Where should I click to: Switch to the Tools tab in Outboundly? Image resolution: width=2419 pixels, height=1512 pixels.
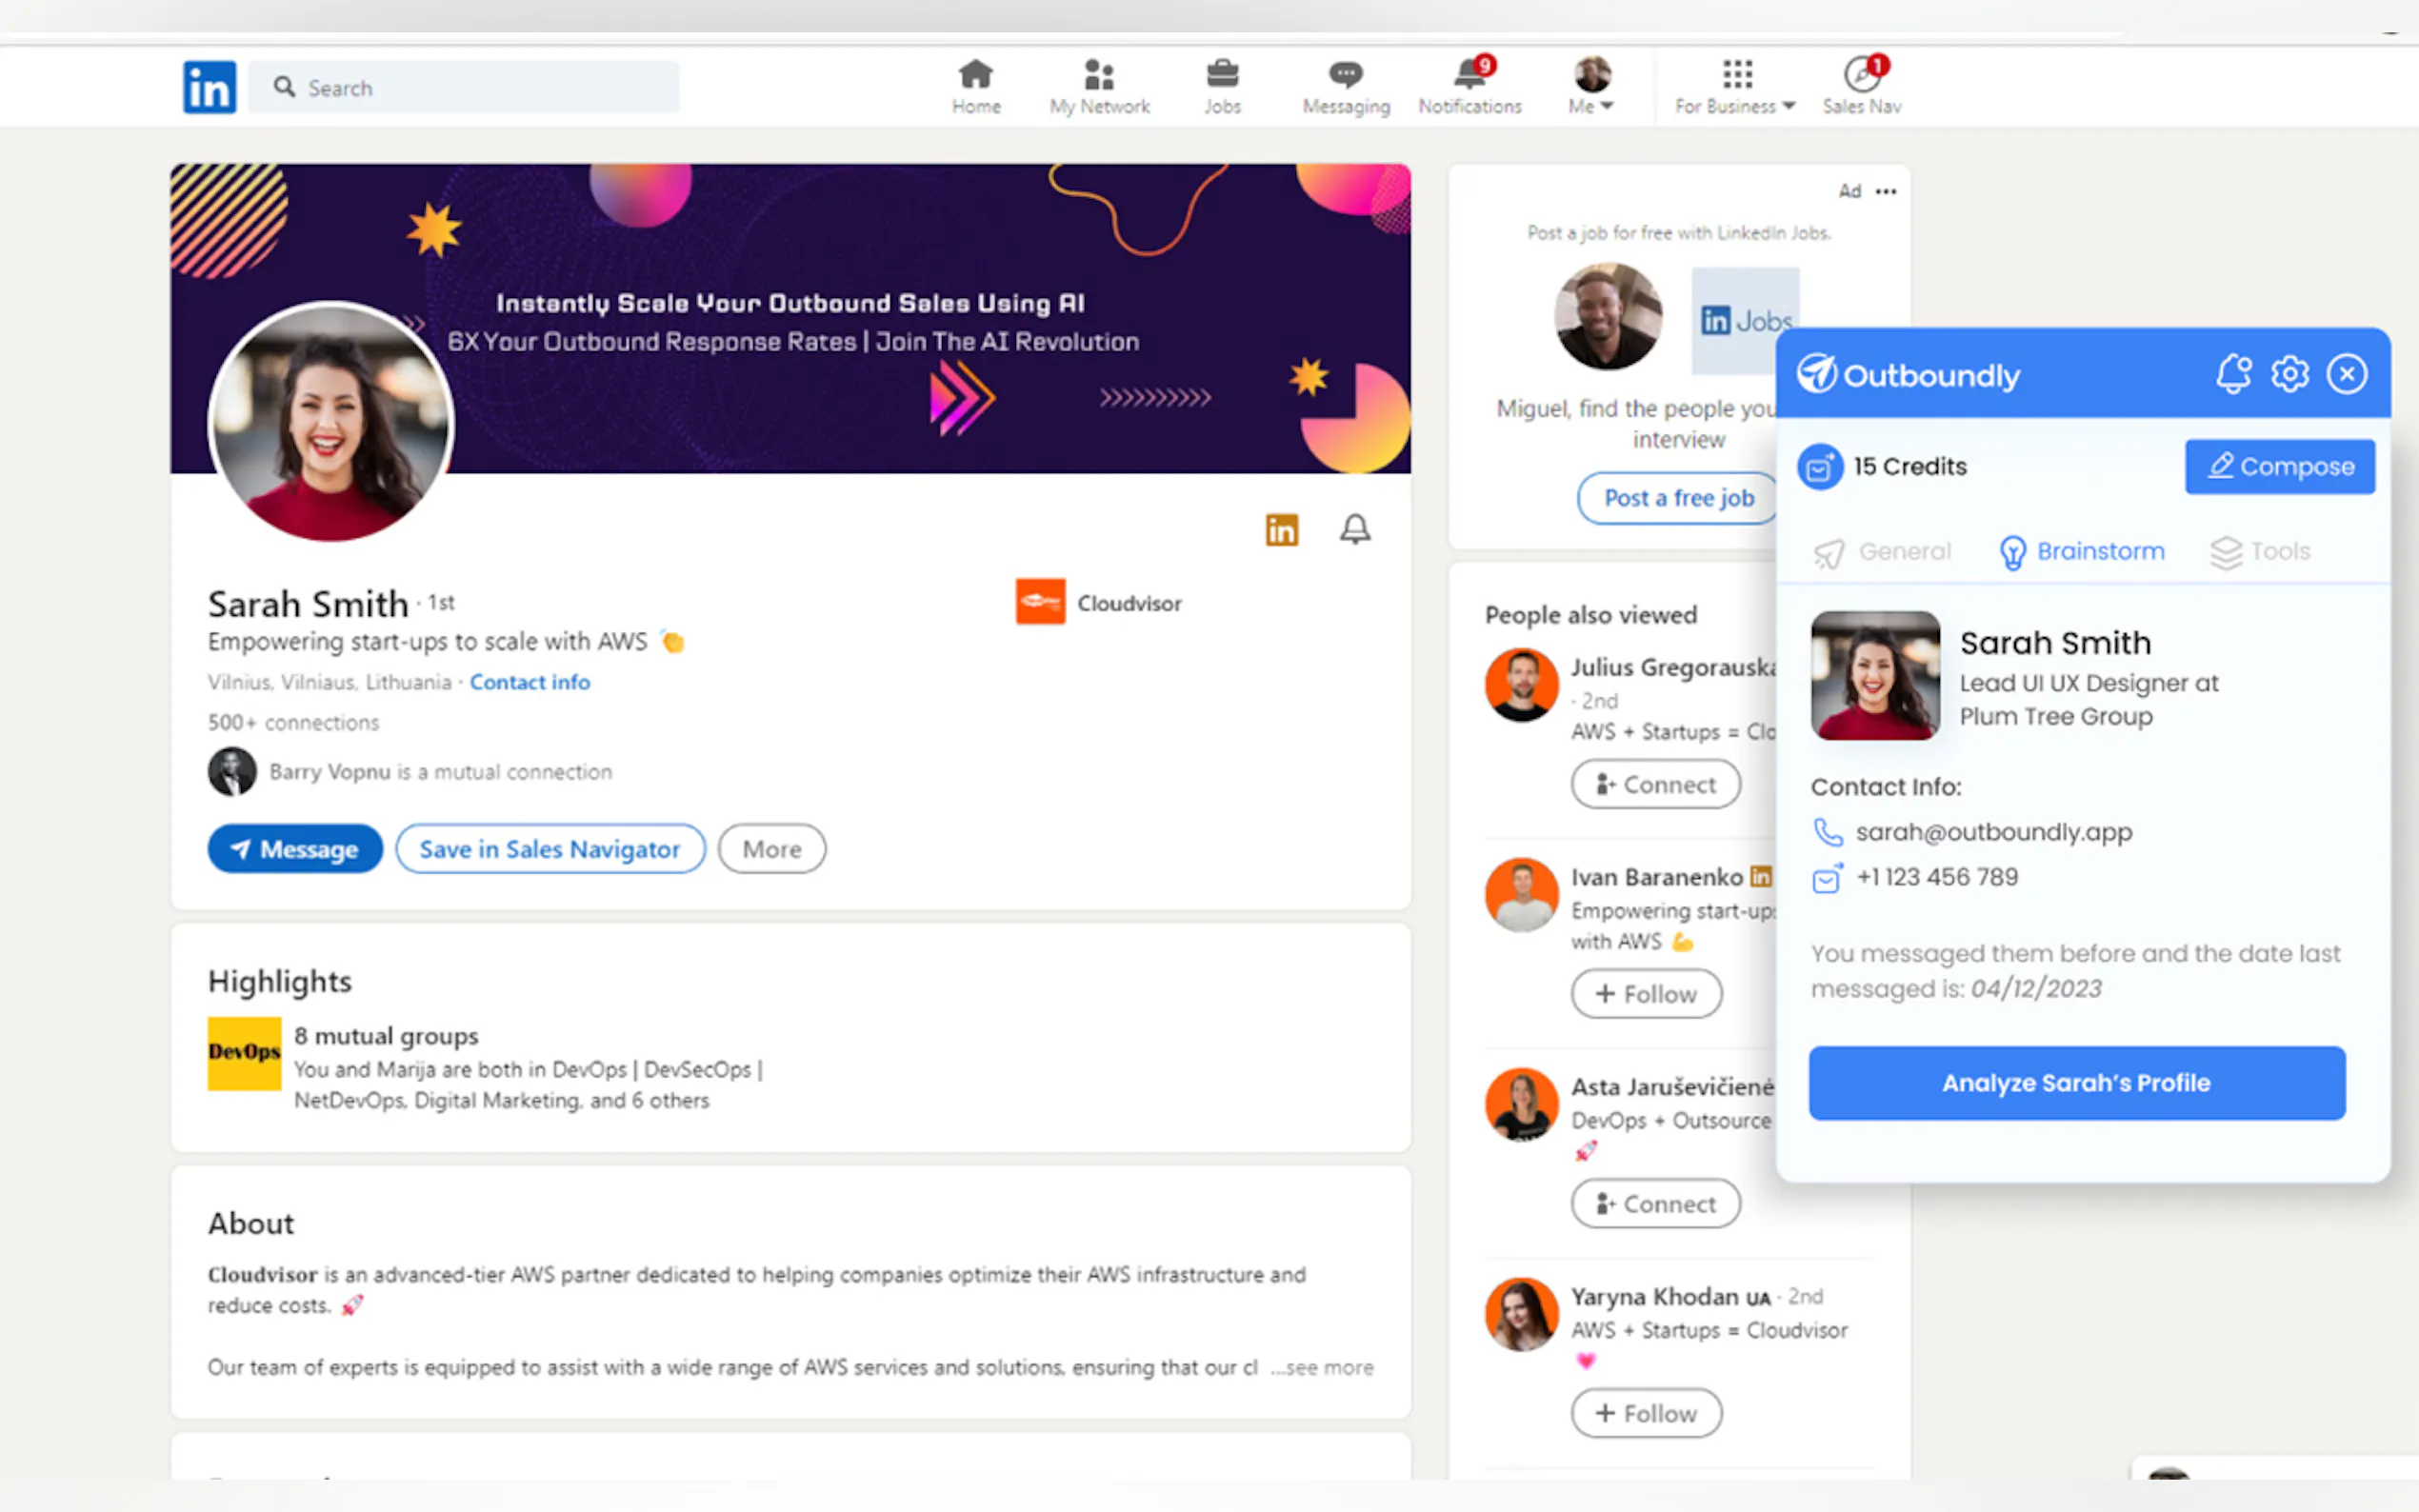click(x=2260, y=551)
